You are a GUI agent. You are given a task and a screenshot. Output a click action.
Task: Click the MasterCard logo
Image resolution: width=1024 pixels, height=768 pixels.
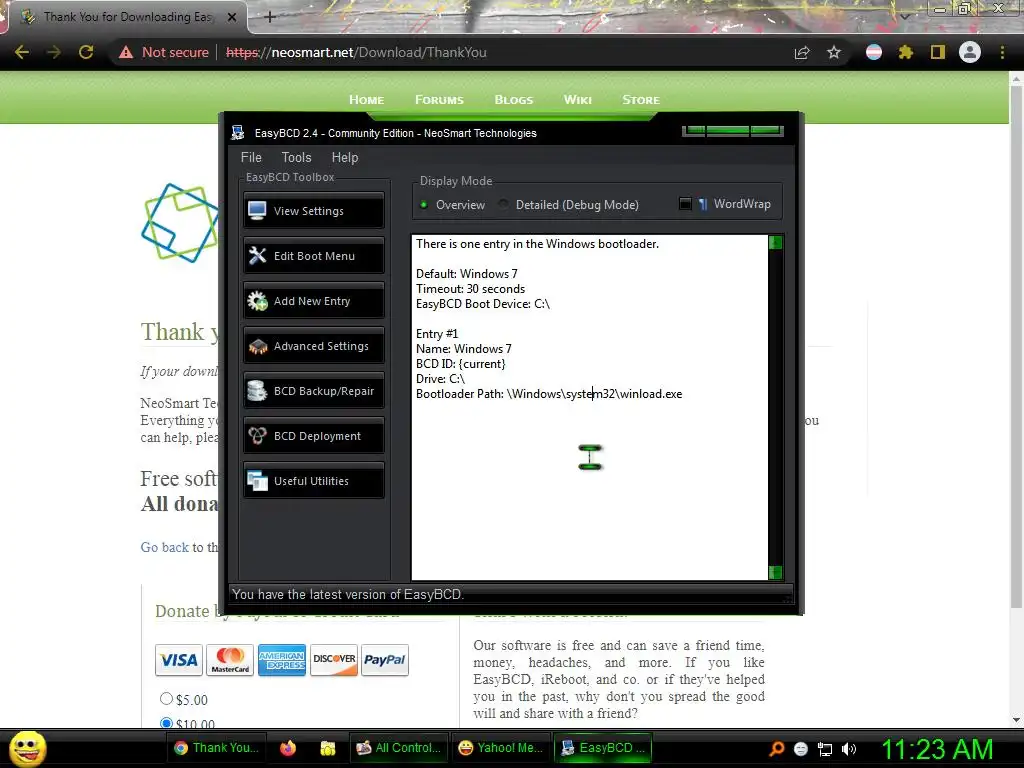pos(230,660)
